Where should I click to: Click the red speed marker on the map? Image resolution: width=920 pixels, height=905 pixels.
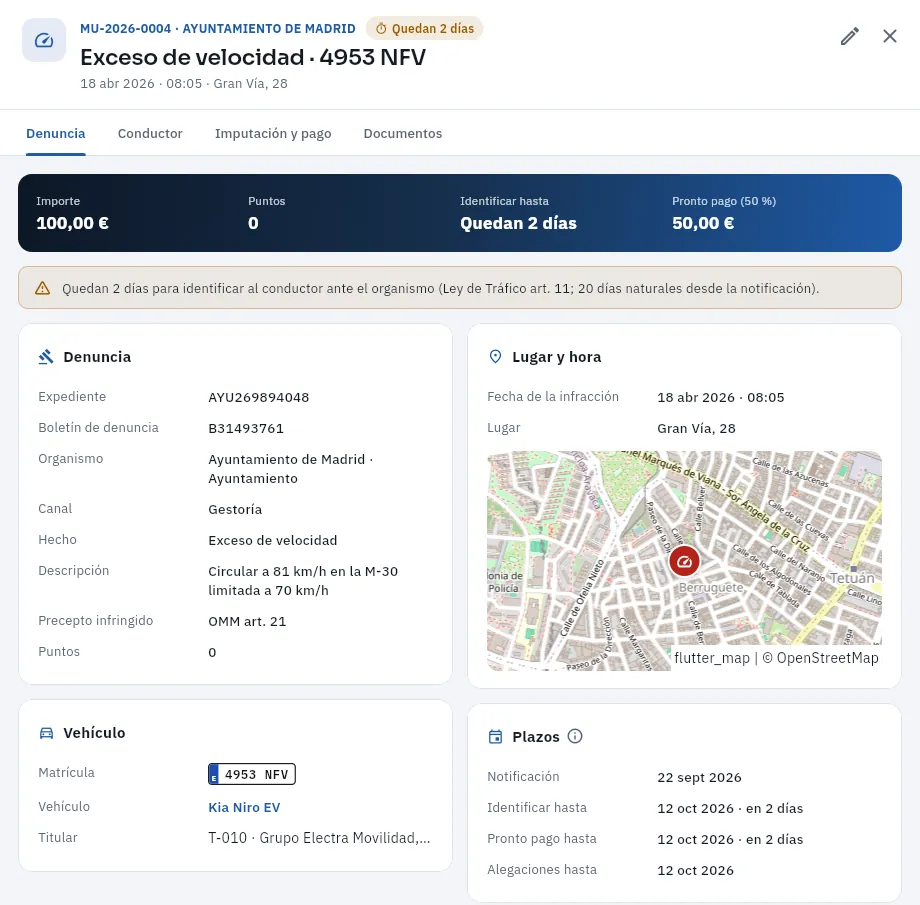tap(684, 561)
